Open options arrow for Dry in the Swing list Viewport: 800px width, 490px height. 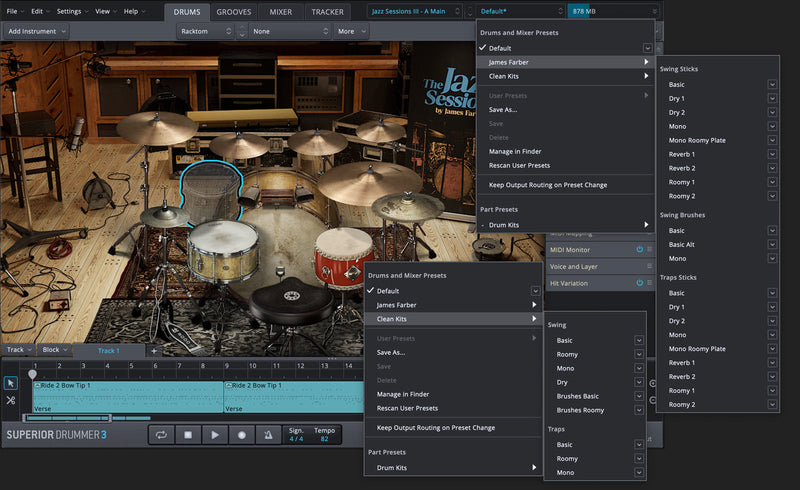pyautogui.click(x=639, y=382)
